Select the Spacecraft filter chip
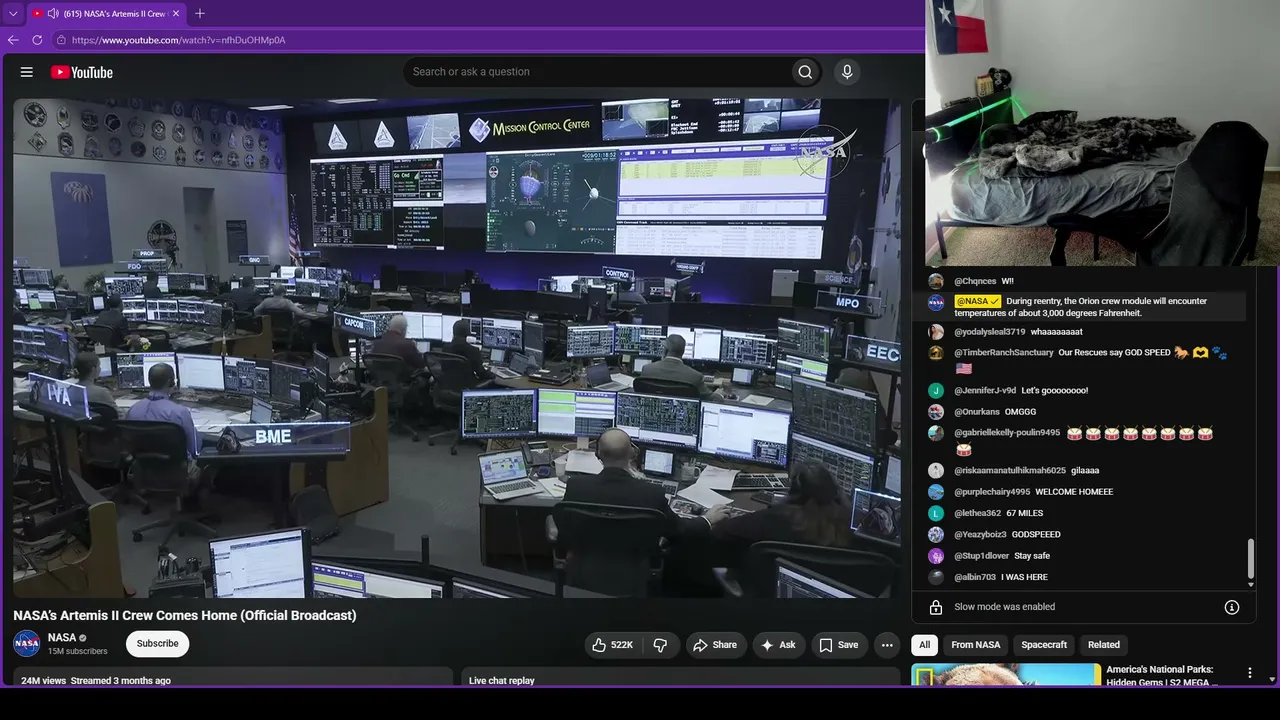Viewport: 1280px width, 720px height. tap(1044, 645)
